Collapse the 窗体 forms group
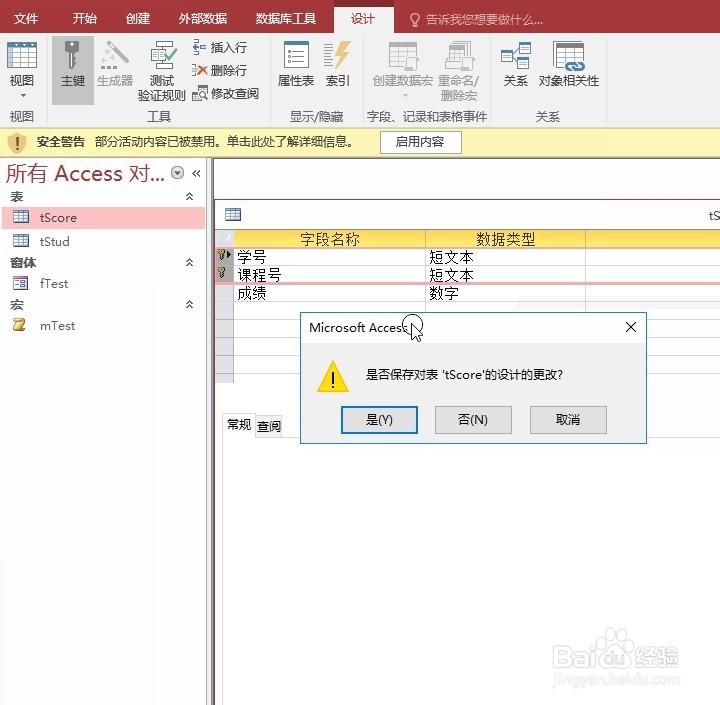The height and width of the screenshot is (705, 720). pos(189,262)
